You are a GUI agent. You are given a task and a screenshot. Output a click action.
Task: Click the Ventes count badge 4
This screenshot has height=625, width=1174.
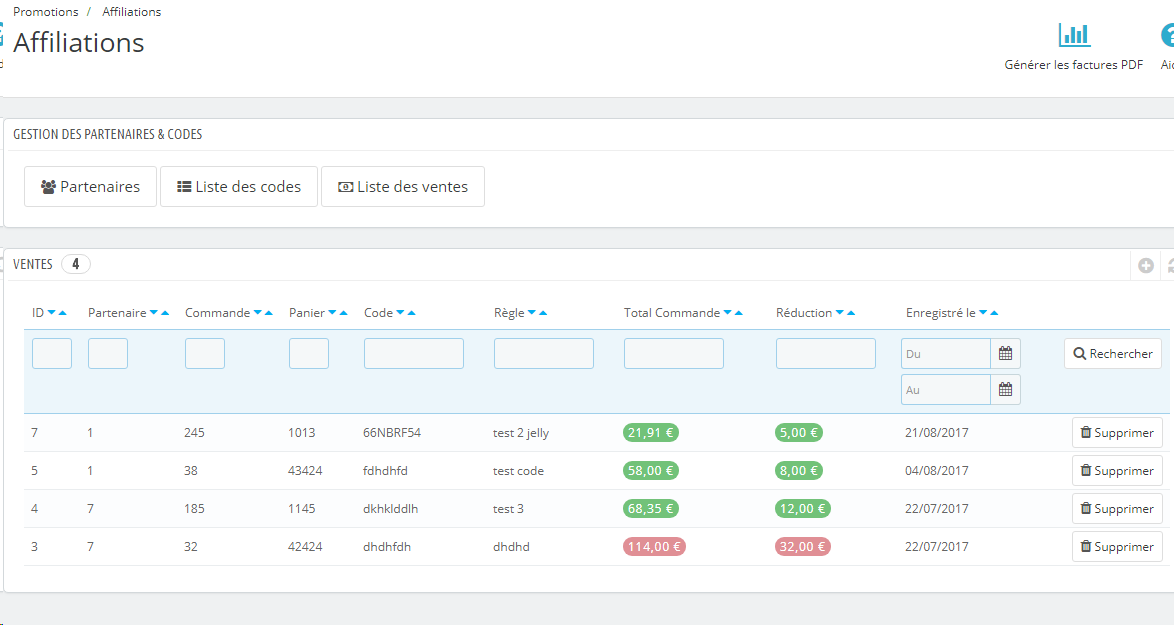(76, 264)
